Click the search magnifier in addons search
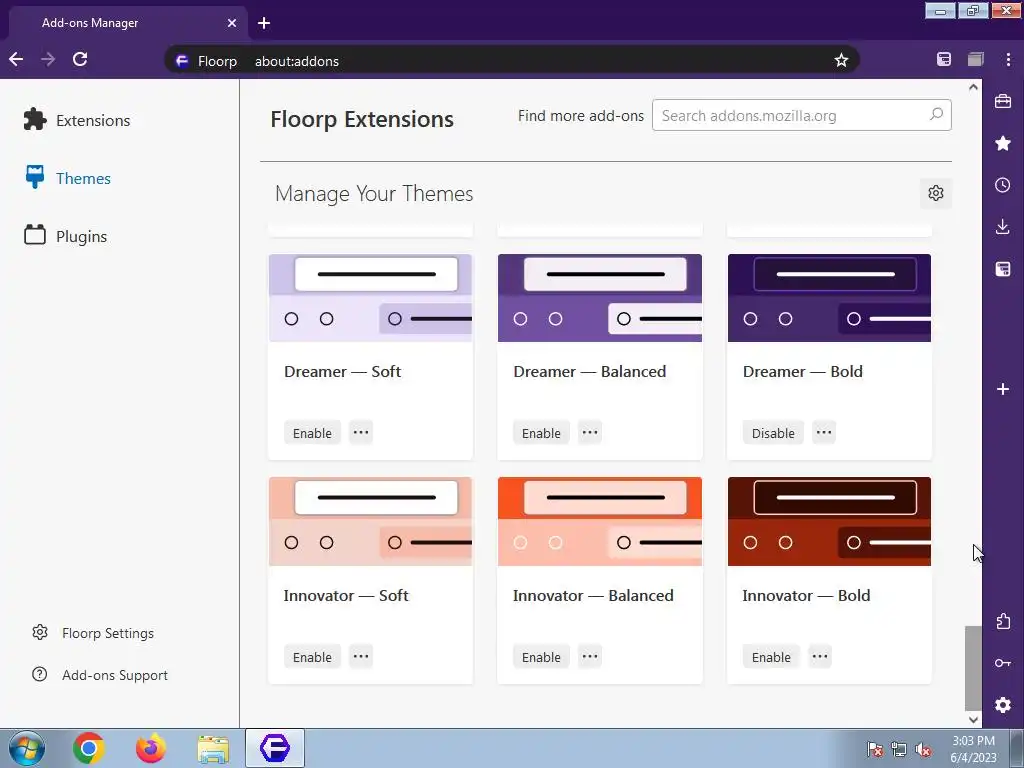Image resolution: width=1024 pixels, height=768 pixels. click(x=936, y=114)
